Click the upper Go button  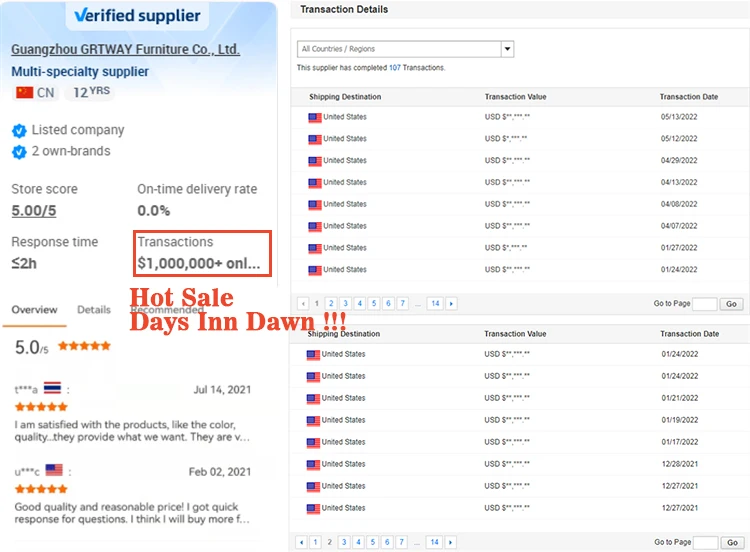(x=731, y=304)
